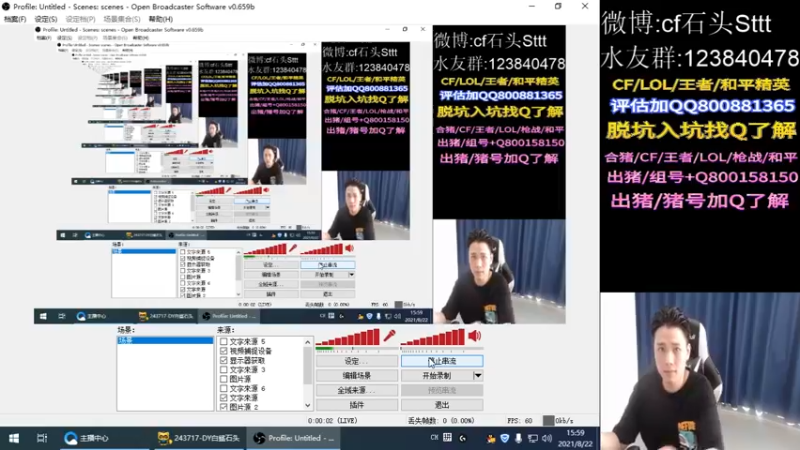
Task: Open the blue shield security tray icon
Action: 505,438
